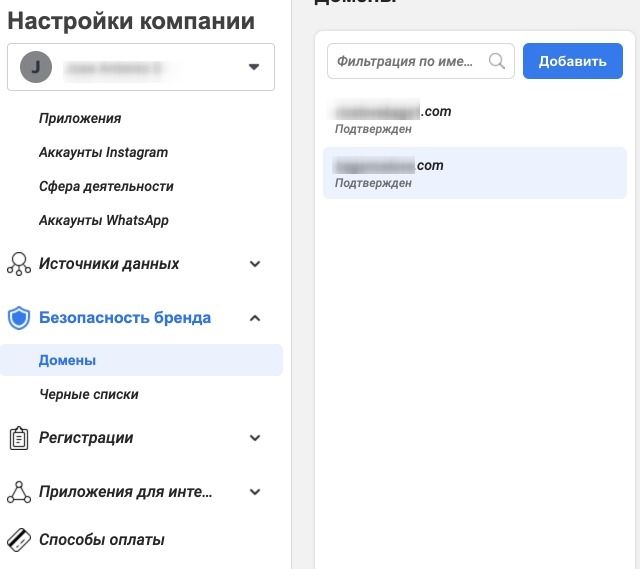
Task: Click the Data Sources nodes icon
Action: (19, 264)
